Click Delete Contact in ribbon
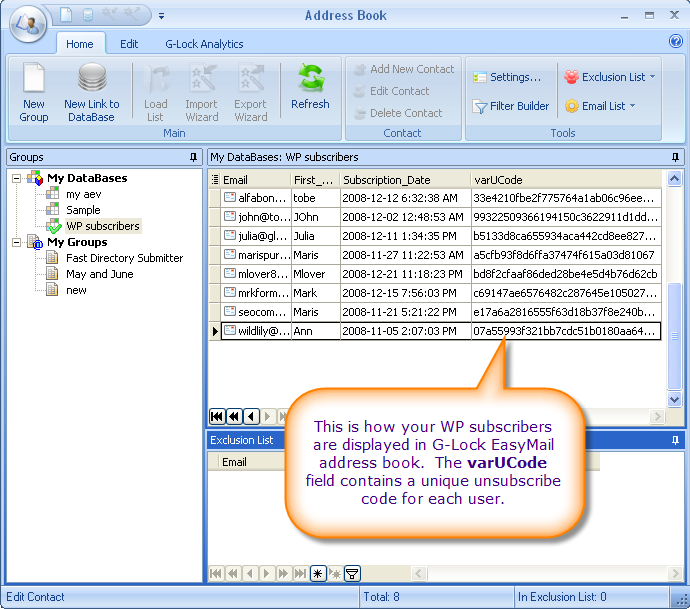Screen dimensions: 690x609 tap(398, 113)
